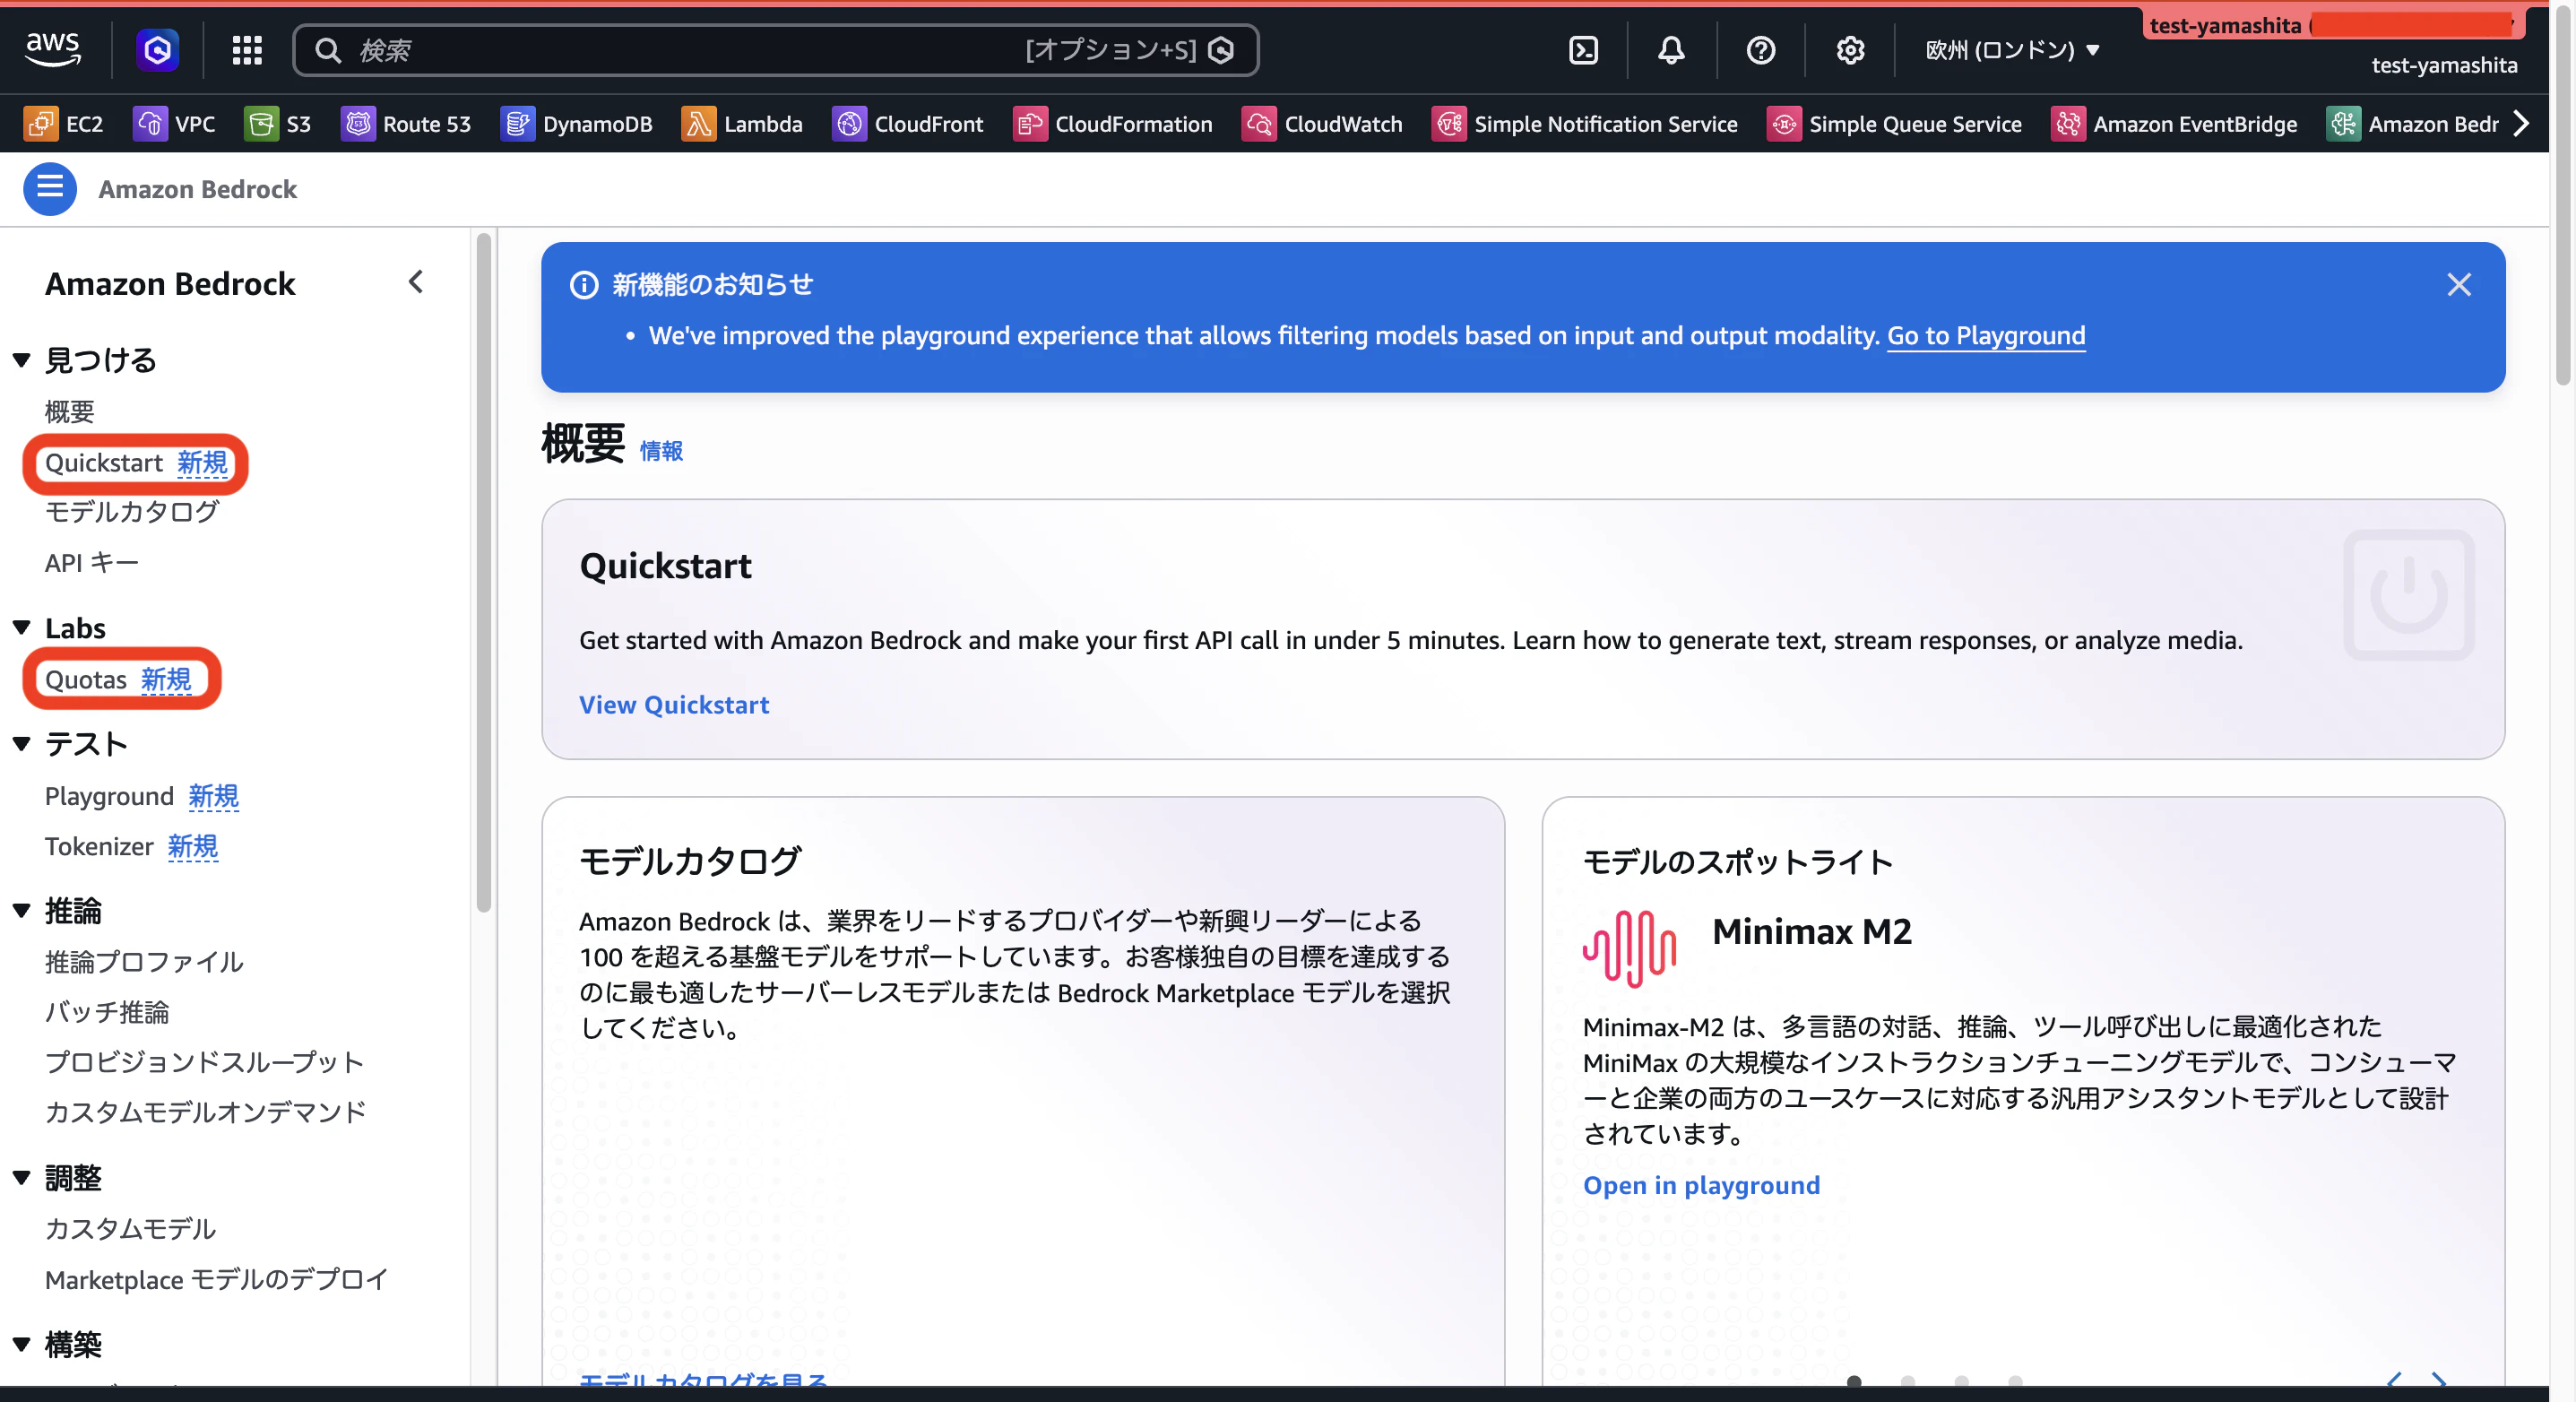Viewport: 2576px width, 1402px height.
Task: Click Open in playground link
Action: pos(1701,1185)
